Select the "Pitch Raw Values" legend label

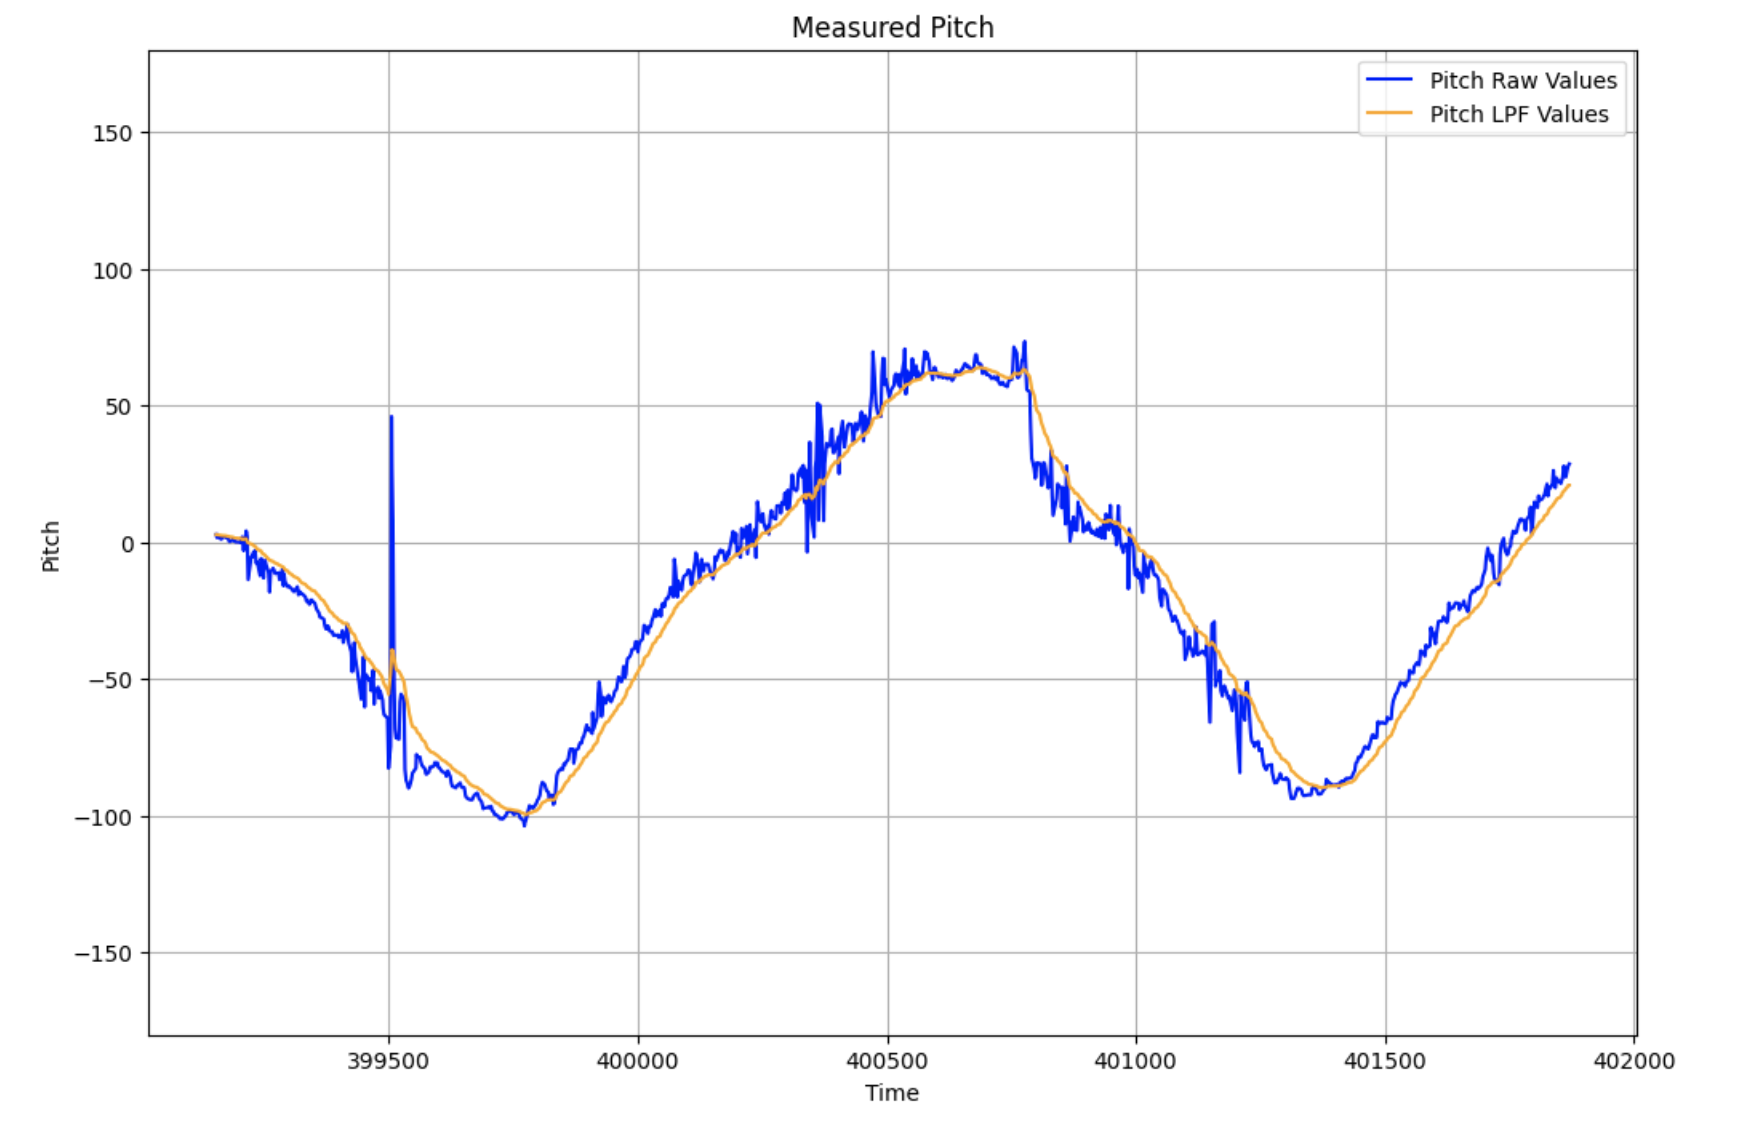coord(1522,81)
